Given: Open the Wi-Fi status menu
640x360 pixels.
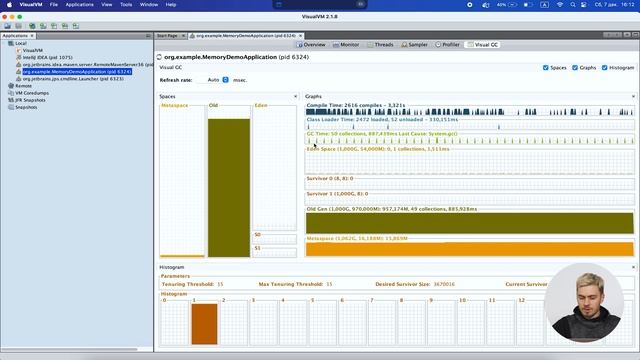Looking at the screenshot, I should [x=560, y=4].
